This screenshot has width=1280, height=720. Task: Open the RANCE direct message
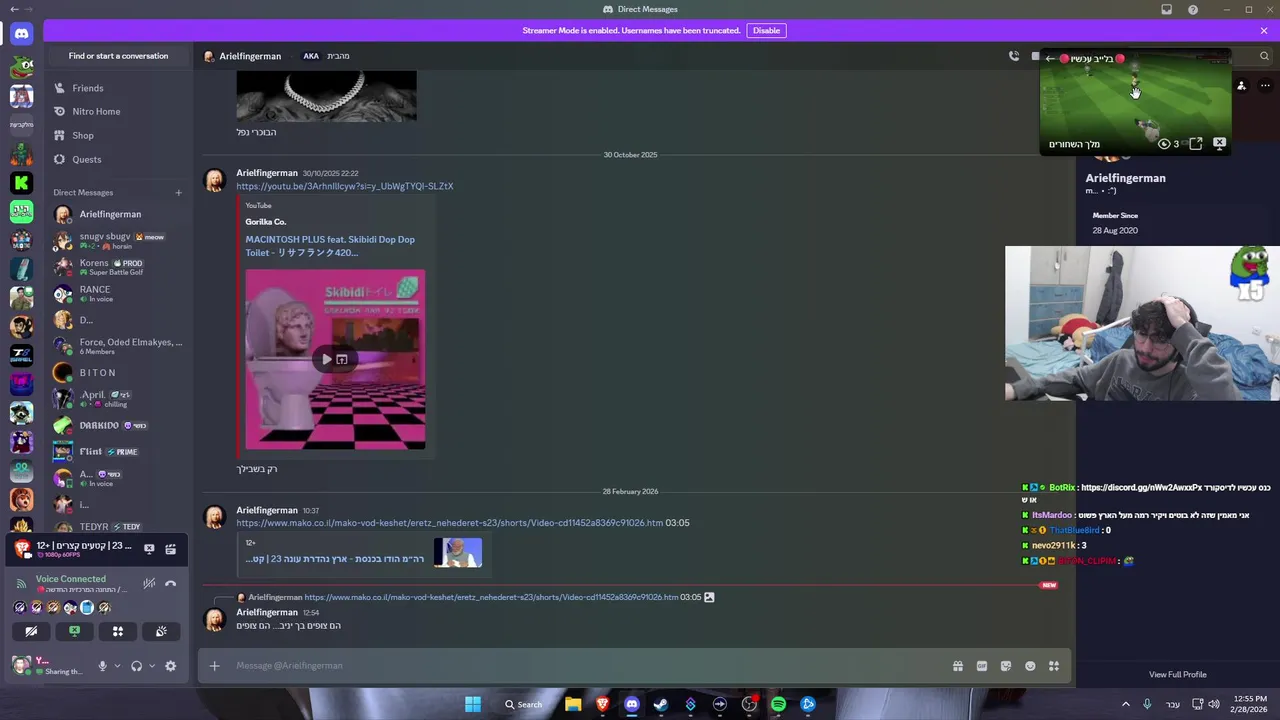pyautogui.click(x=118, y=293)
